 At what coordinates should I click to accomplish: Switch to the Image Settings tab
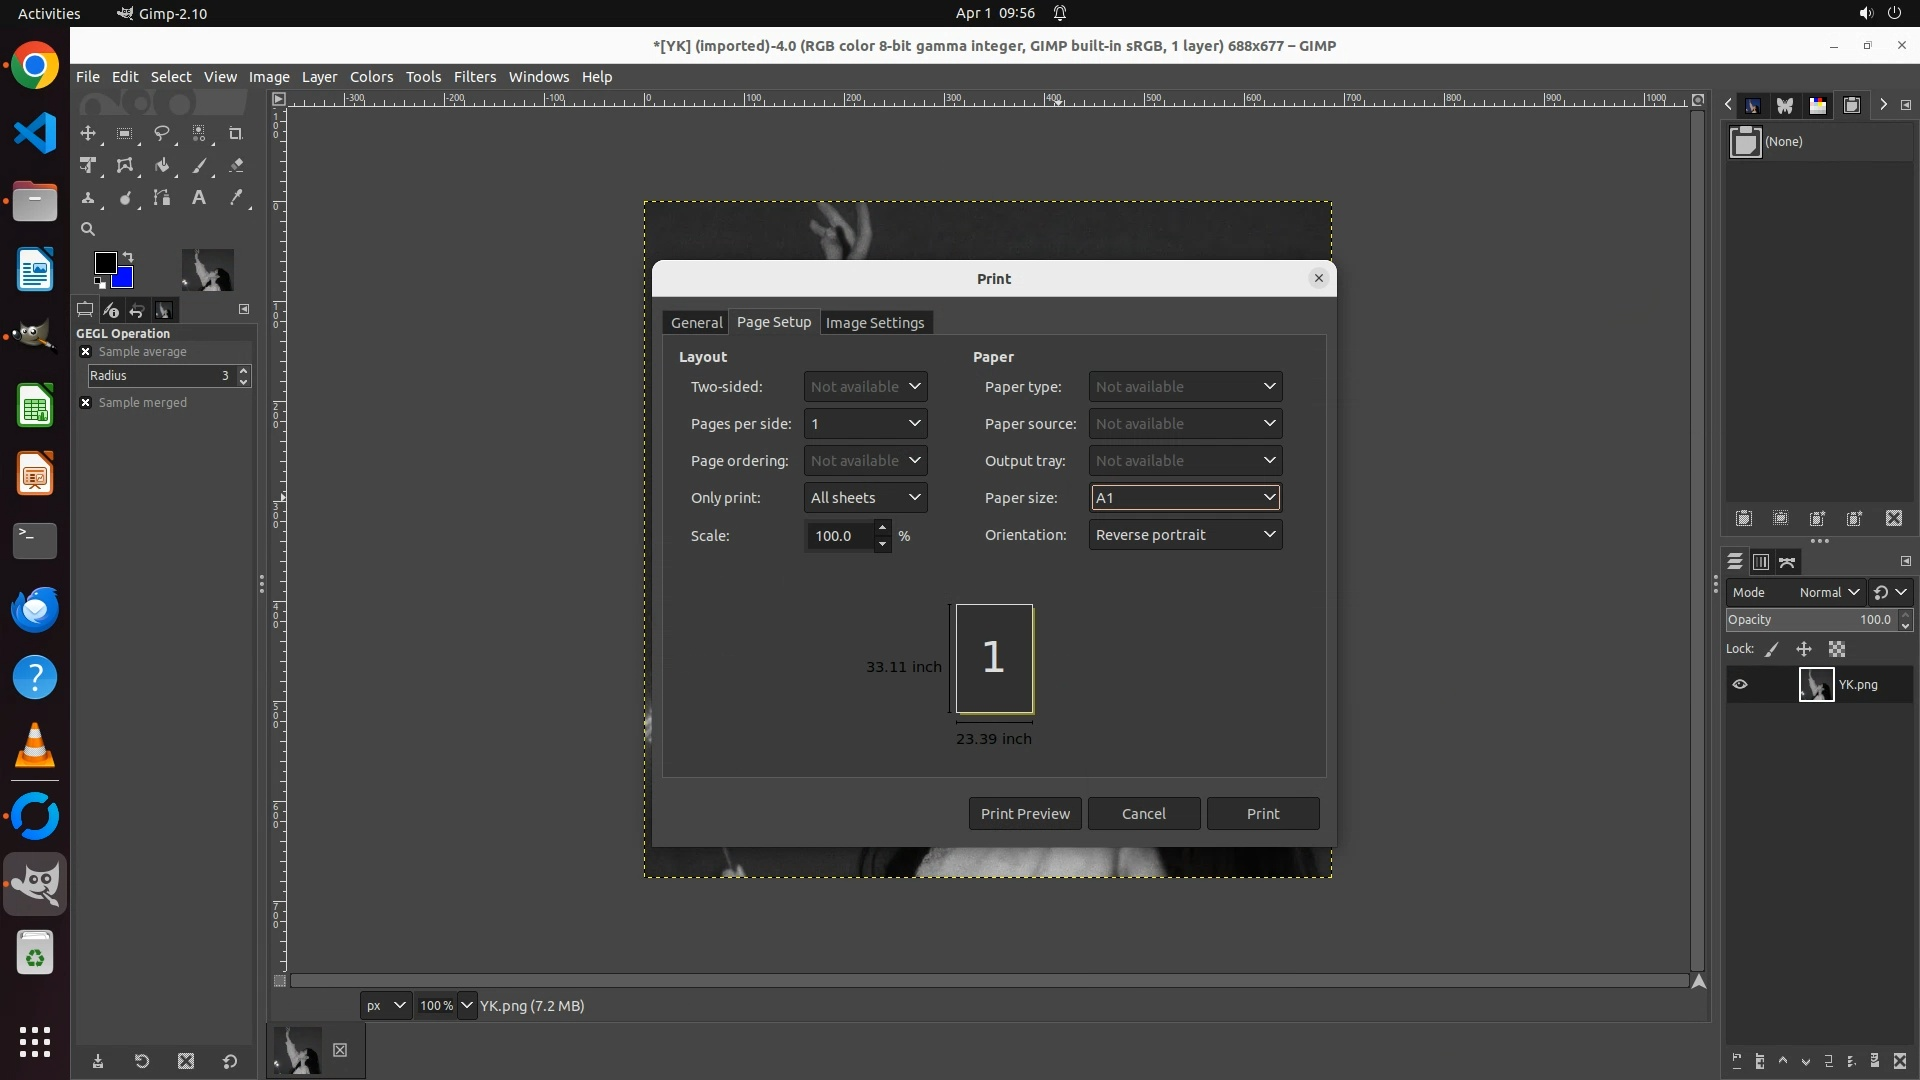tap(874, 323)
